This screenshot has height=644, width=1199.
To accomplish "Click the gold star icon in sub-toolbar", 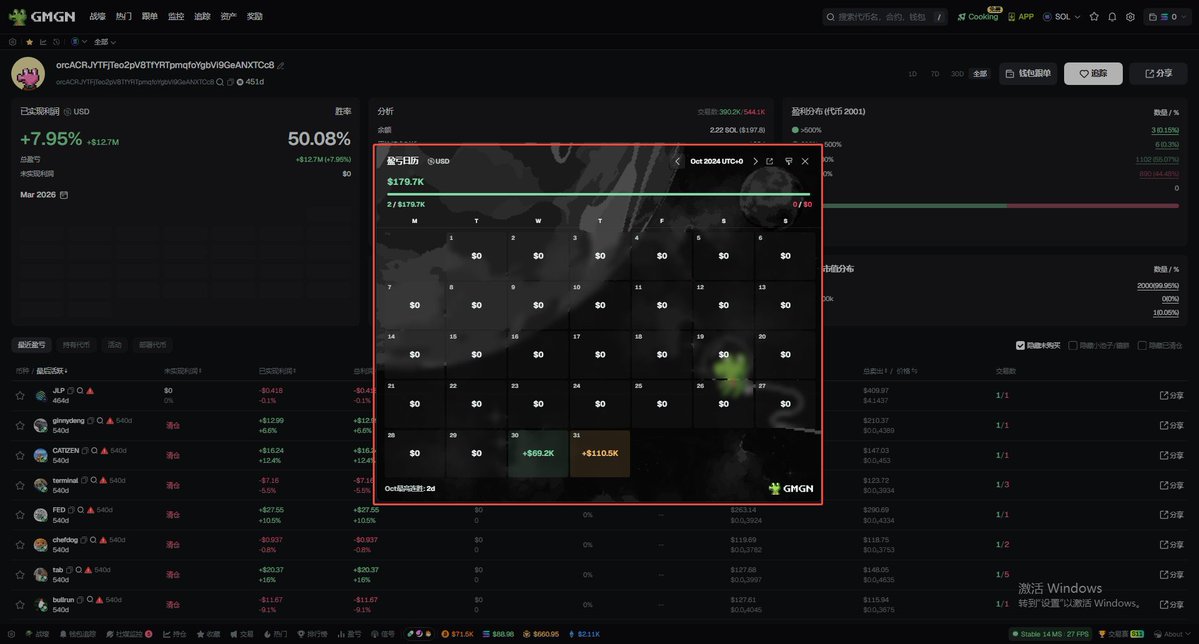I will (x=30, y=42).
